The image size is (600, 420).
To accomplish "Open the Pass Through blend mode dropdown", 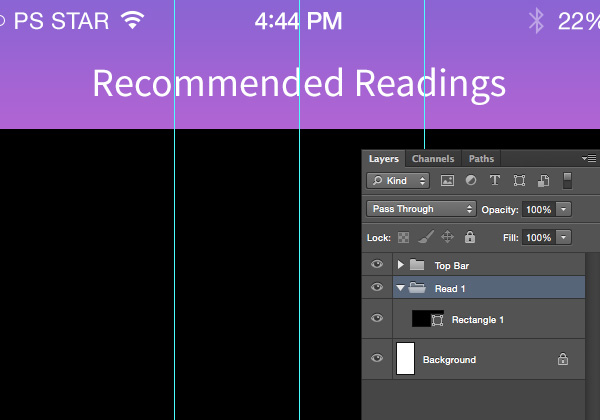I will coord(421,209).
